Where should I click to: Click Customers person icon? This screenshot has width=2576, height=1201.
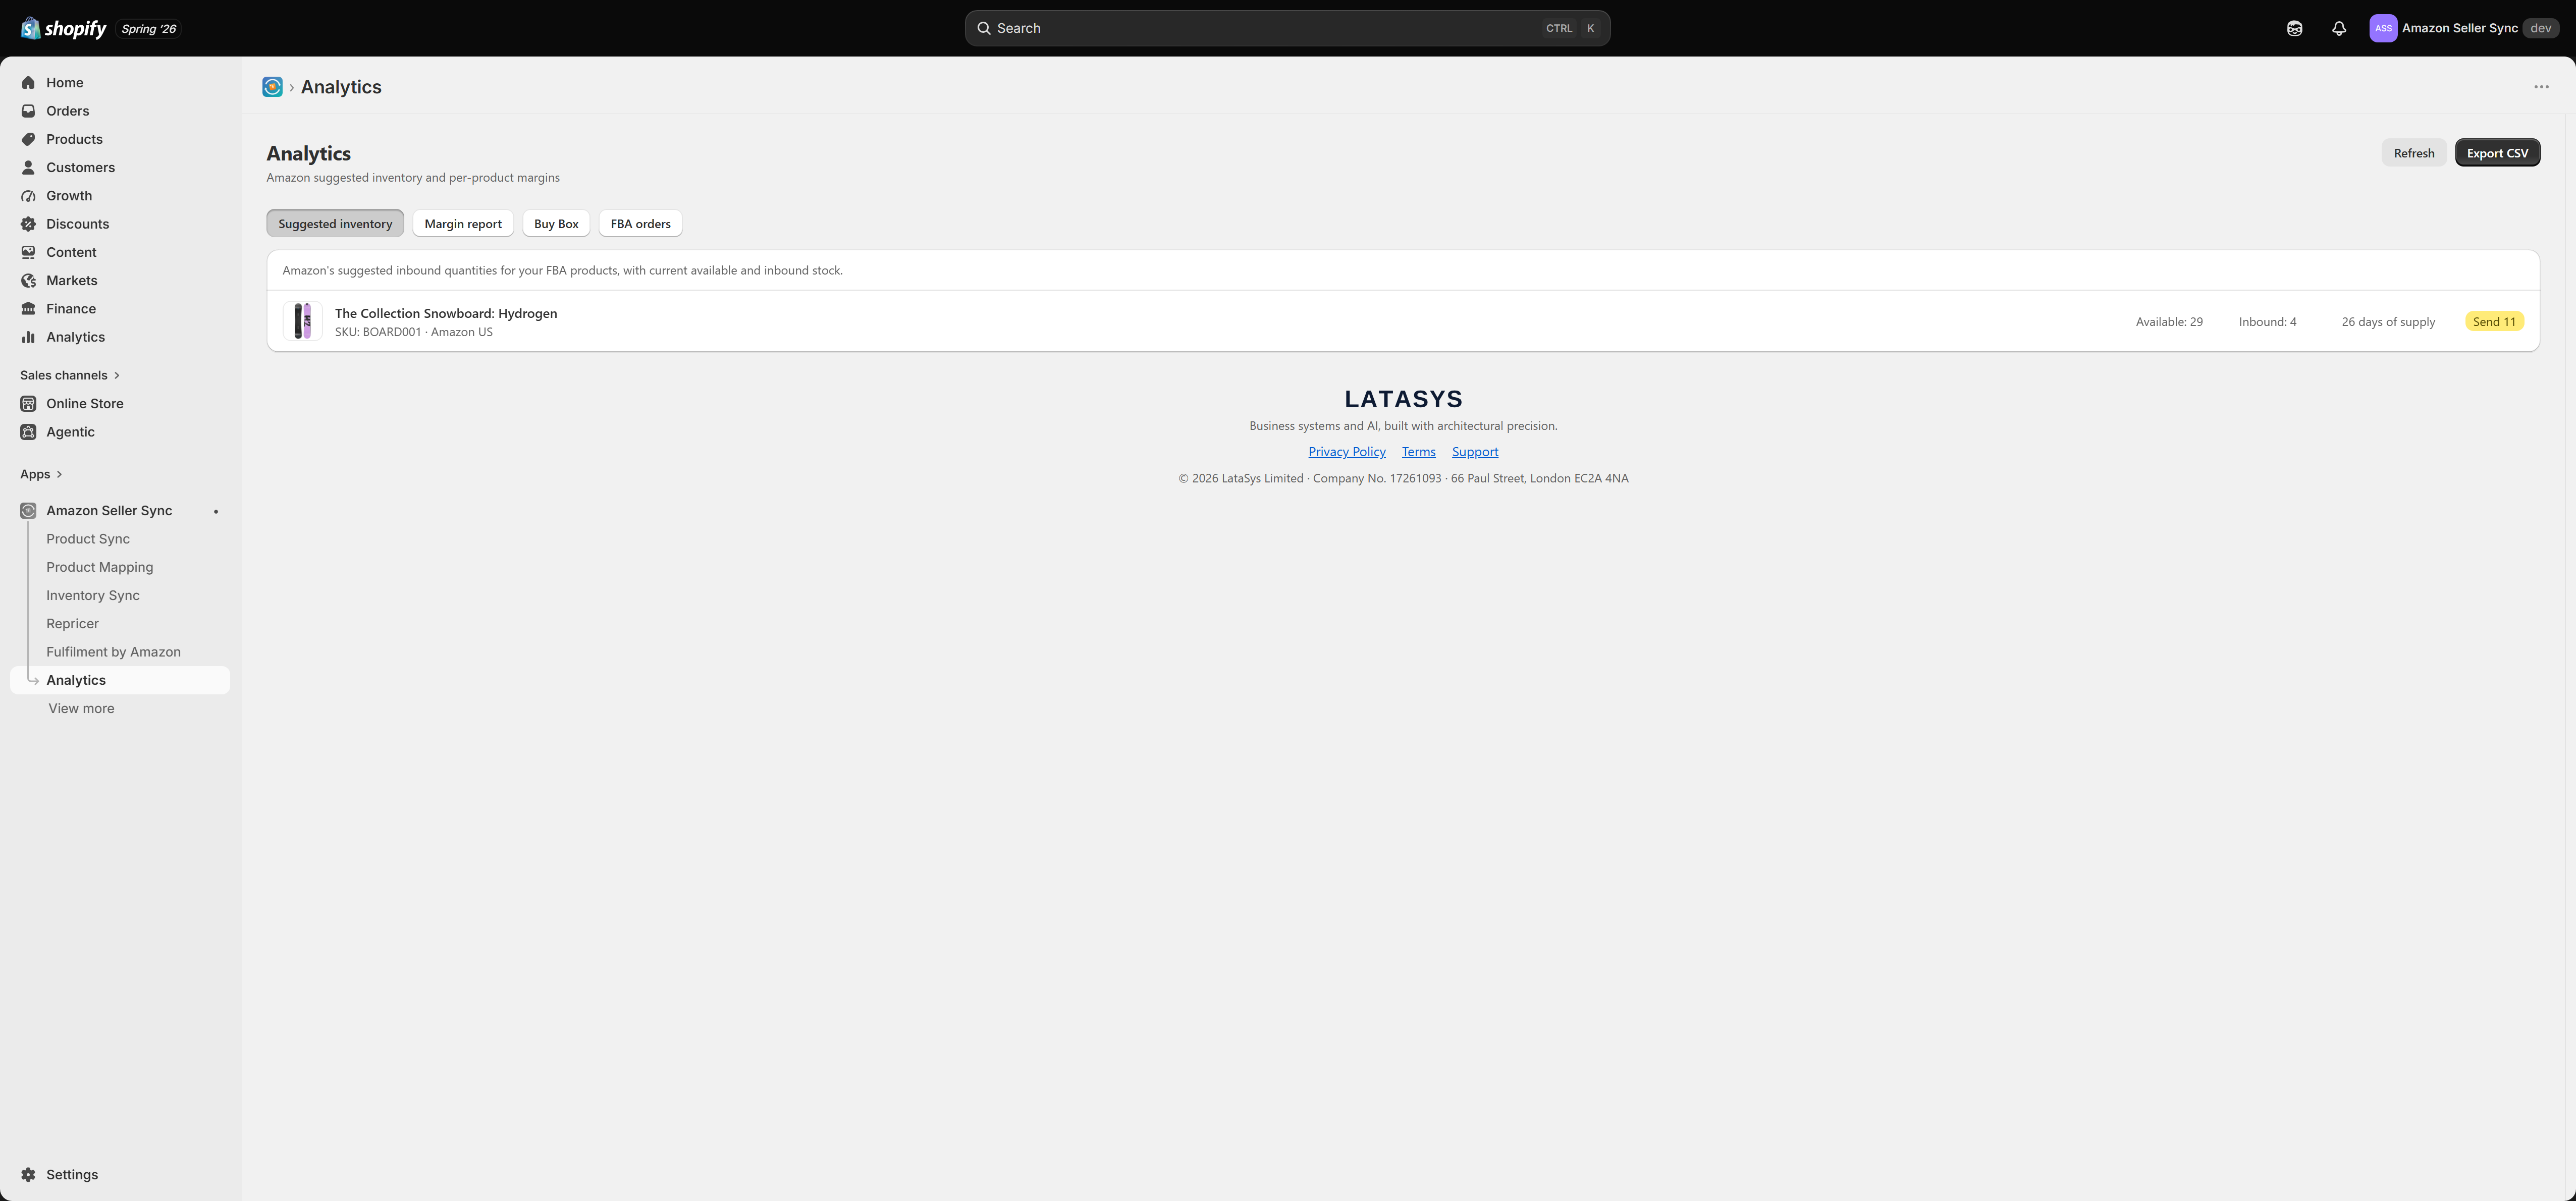[x=28, y=167]
